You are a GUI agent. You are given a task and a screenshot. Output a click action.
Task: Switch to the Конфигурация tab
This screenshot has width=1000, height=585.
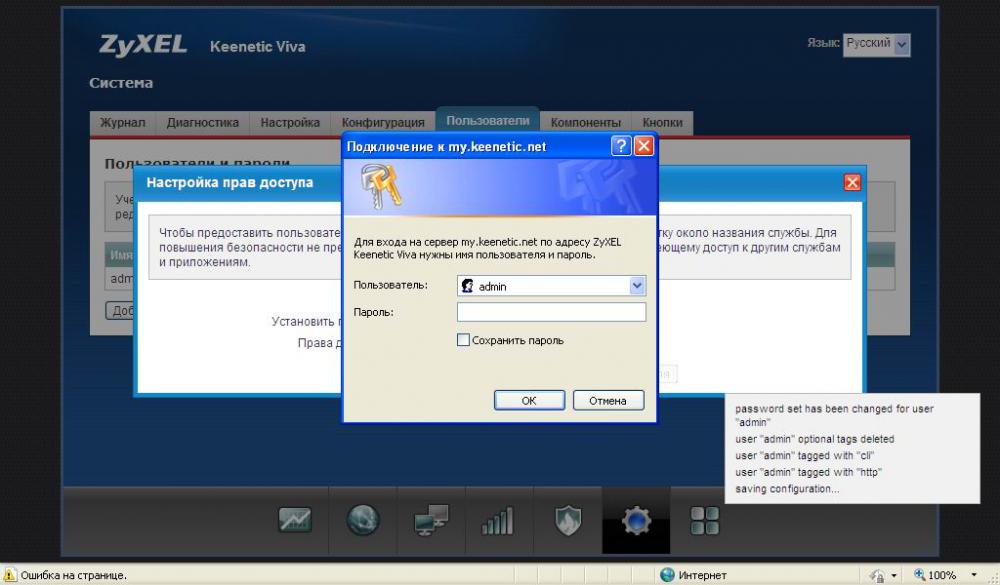click(x=383, y=122)
